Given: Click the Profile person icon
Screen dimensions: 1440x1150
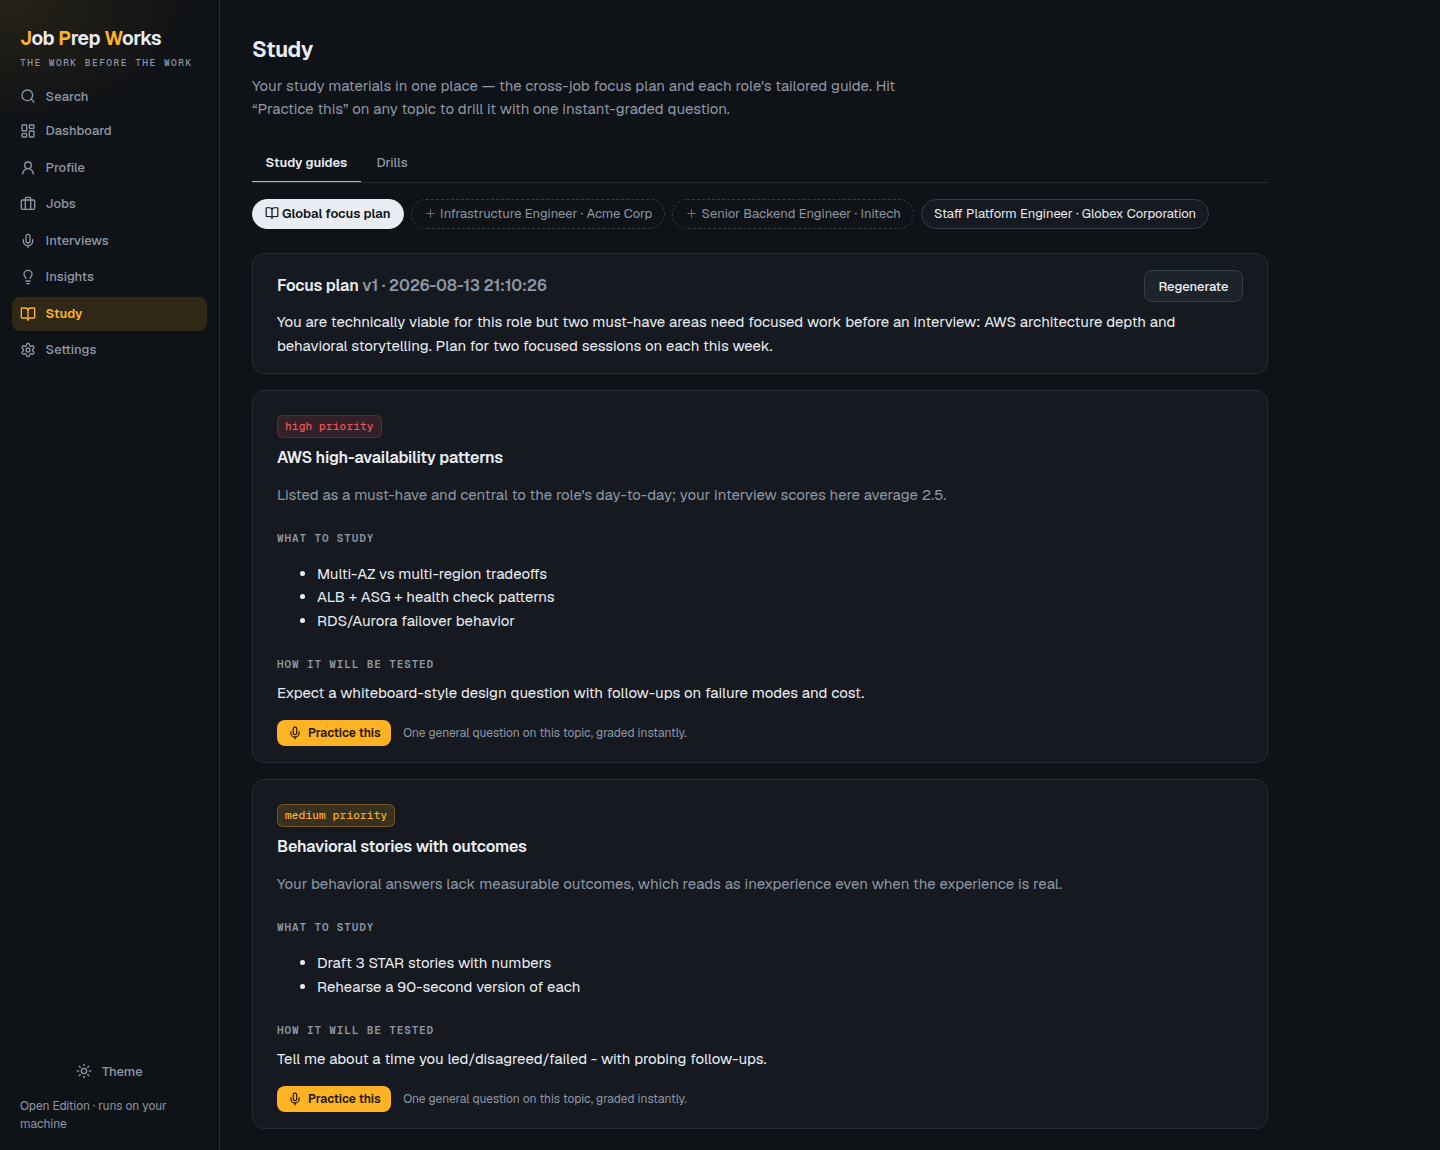Looking at the screenshot, I should click(28, 168).
